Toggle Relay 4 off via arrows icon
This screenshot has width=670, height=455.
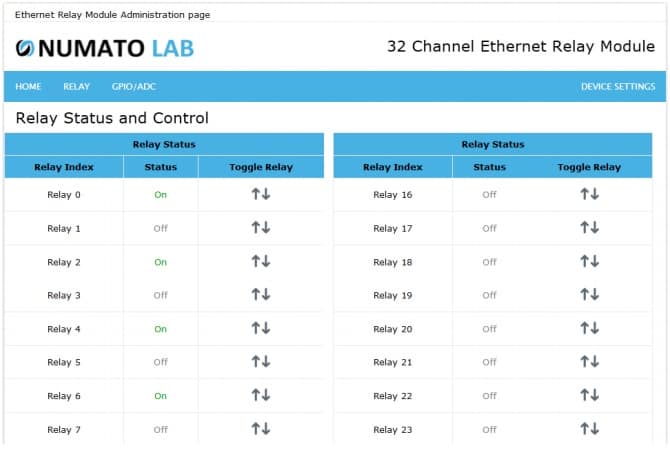point(261,328)
